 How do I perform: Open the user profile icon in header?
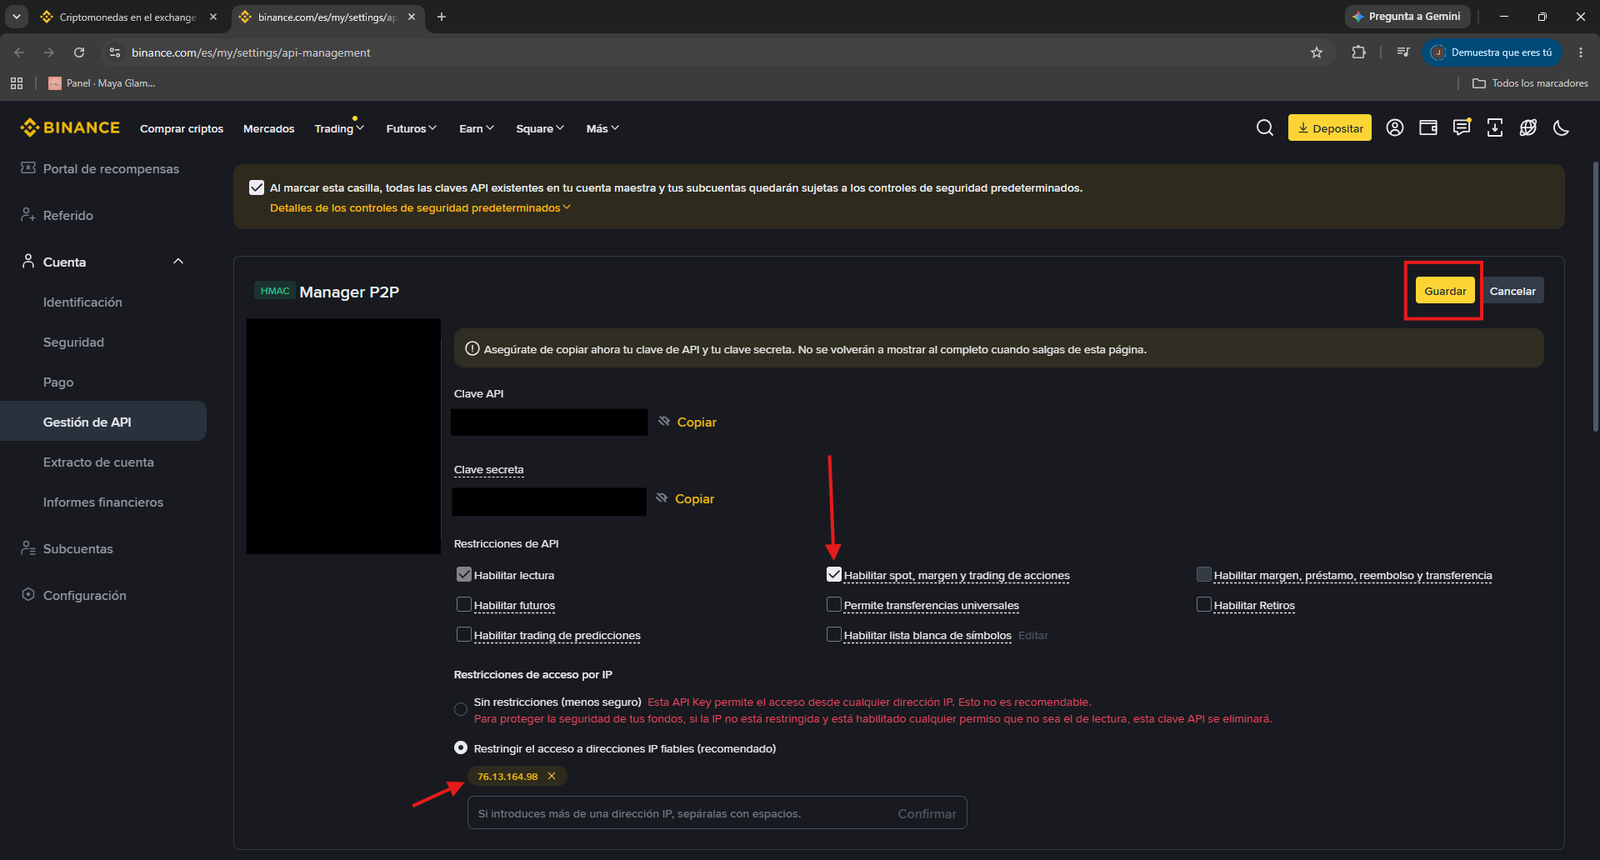(x=1395, y=128)
